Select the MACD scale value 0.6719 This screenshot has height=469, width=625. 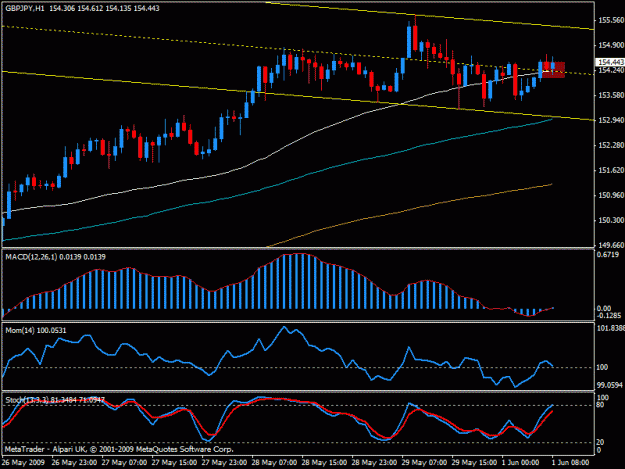point(608,255)
